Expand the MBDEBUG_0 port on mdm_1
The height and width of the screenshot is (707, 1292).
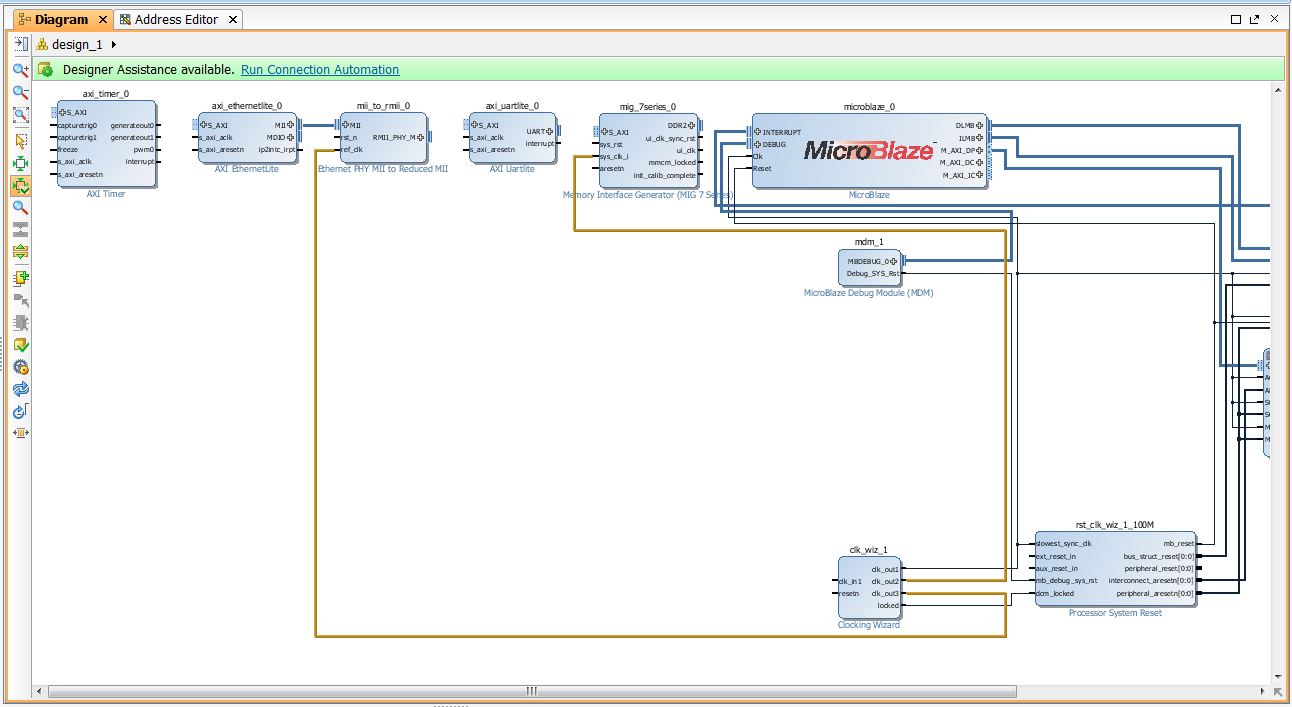pyautogui.click(x=893, y=261)
